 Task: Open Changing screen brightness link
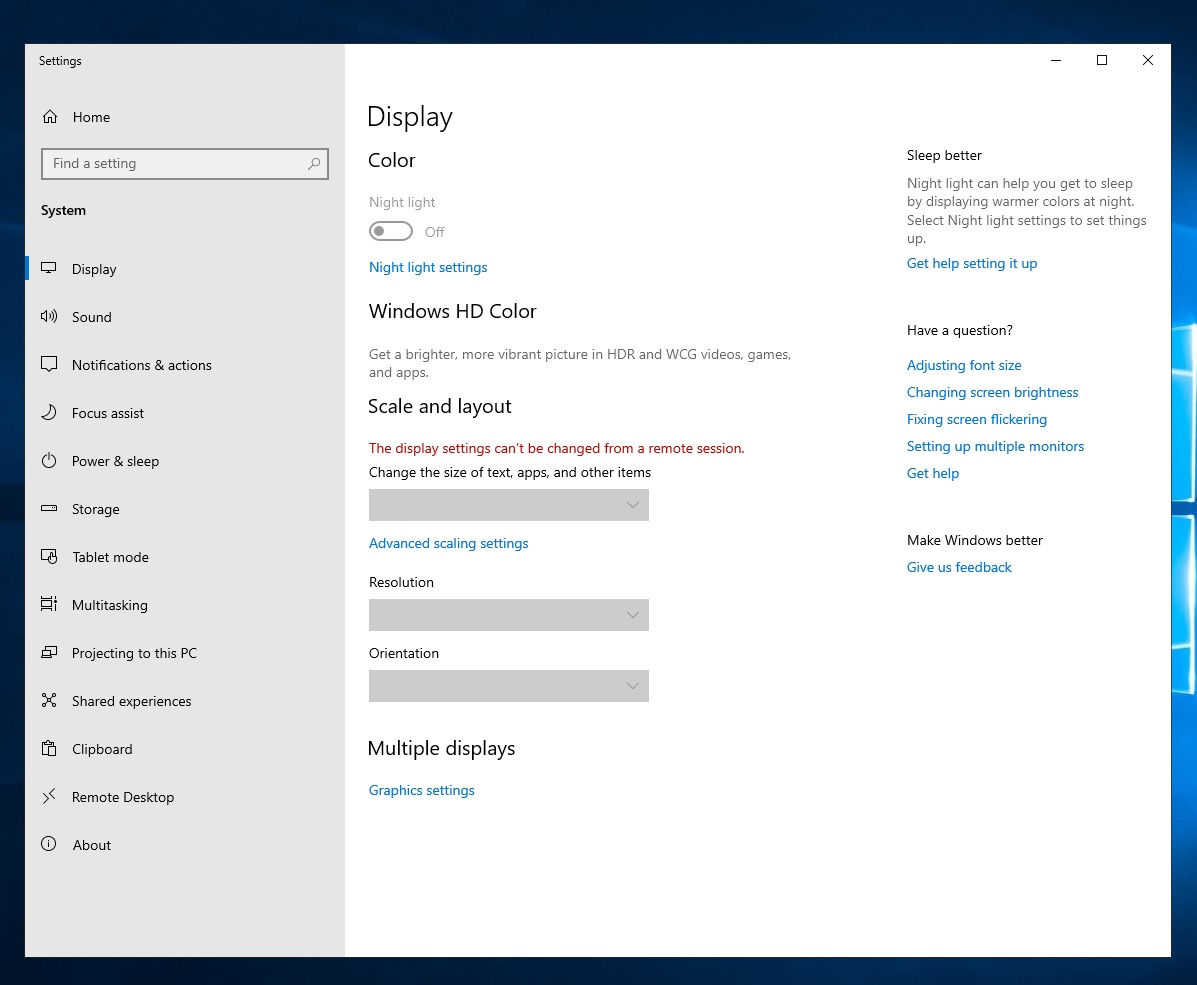pyautogui.click(x=992, y=392)
